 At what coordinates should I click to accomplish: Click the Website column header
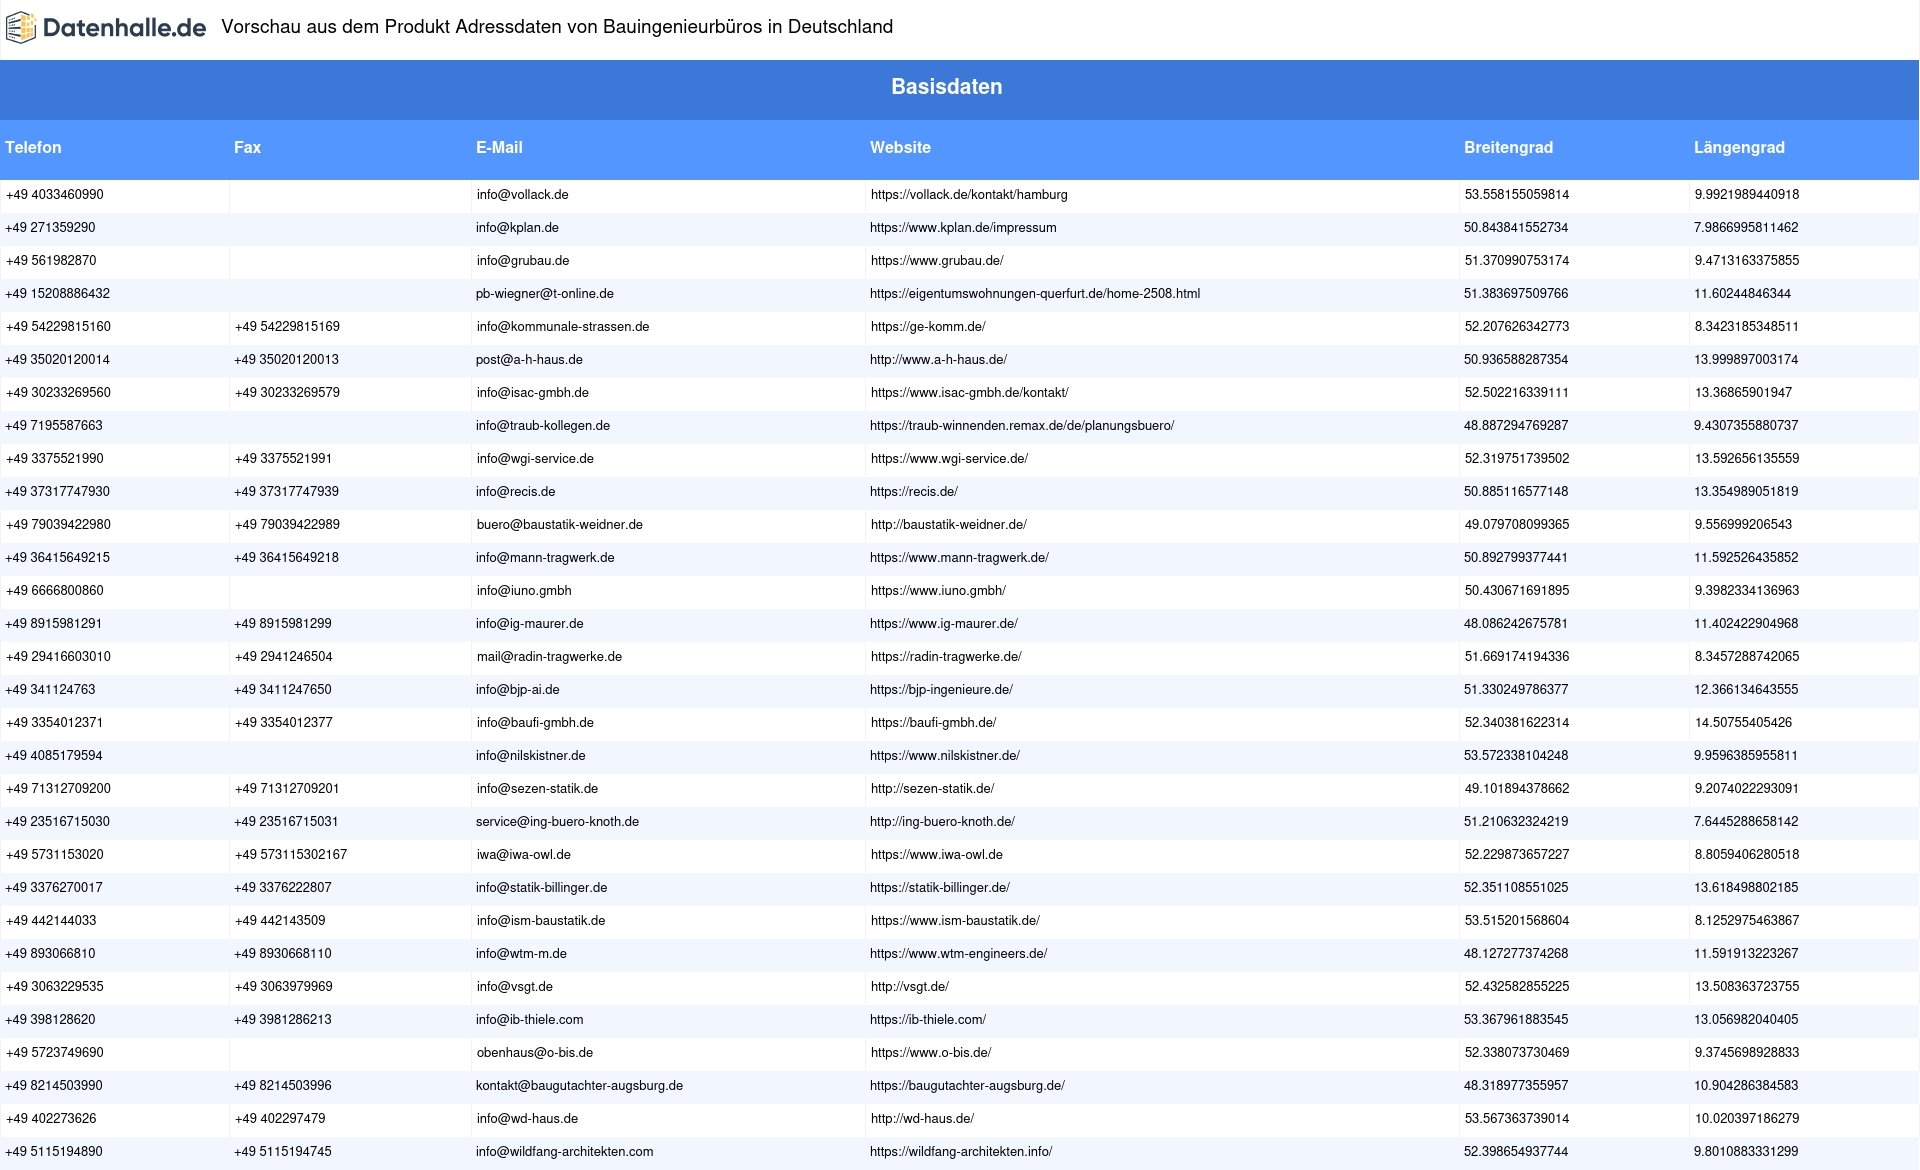[900, 148]
